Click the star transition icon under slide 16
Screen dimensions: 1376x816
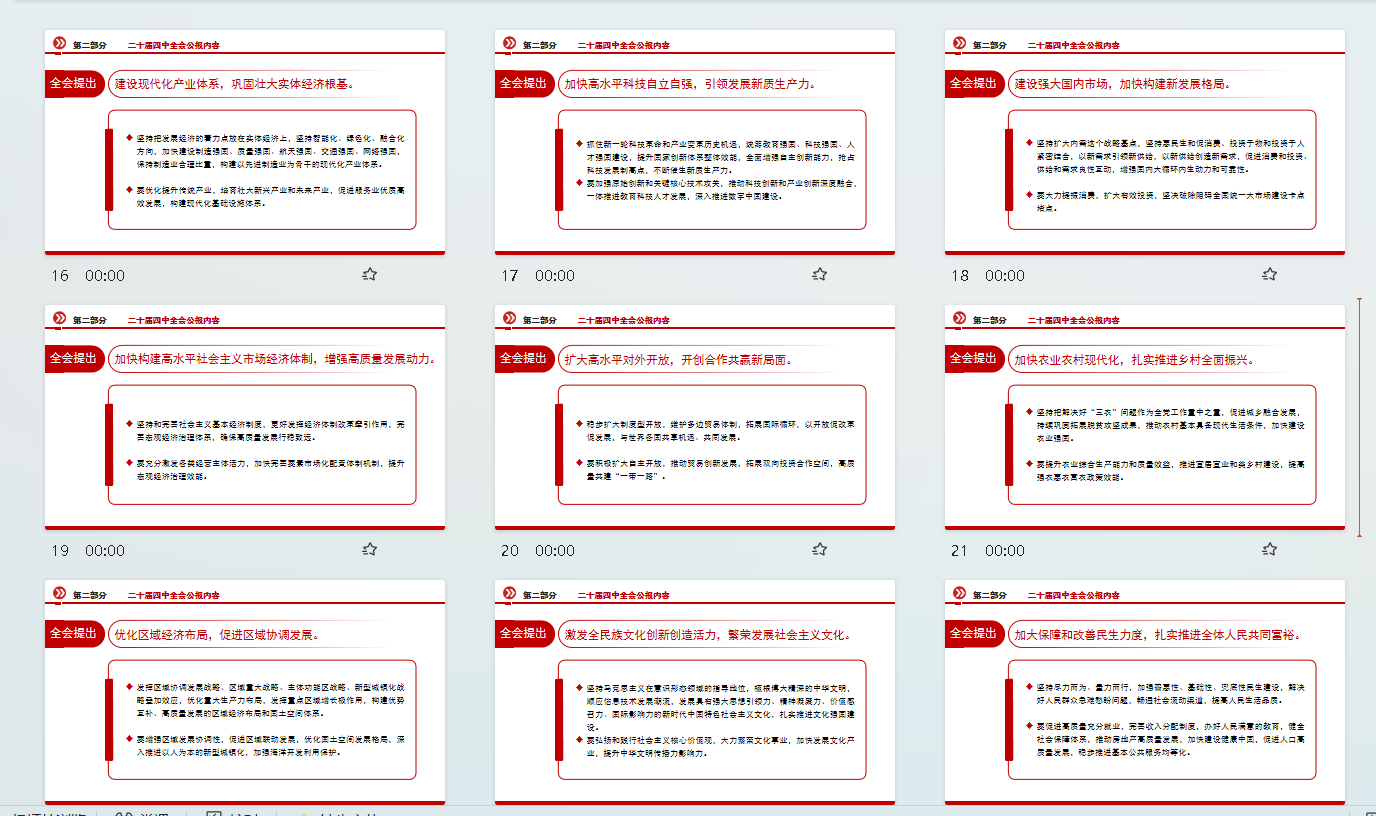[x=369, y=274]
